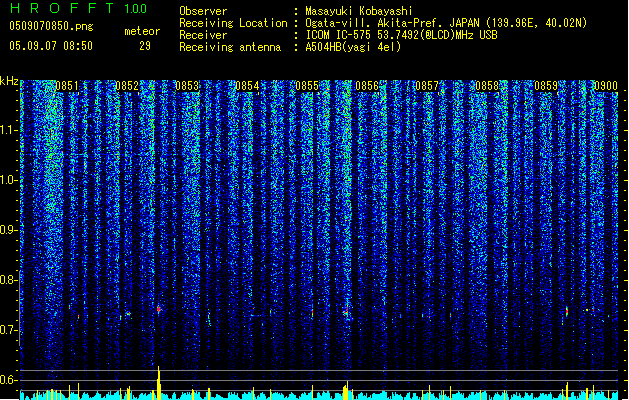Select the ICOM IC-575 53.7492 MHz receiver text
This screenshot has width=629, height=400.
(401, 35)
